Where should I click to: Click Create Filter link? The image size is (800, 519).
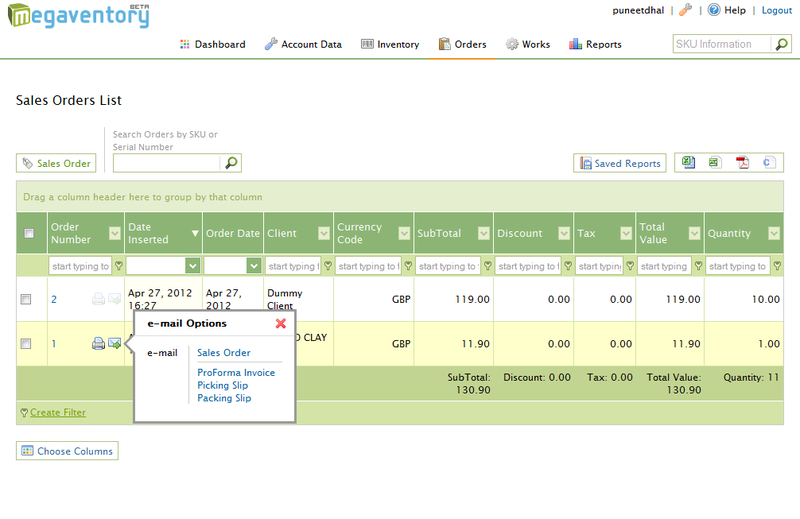[58, 412]
